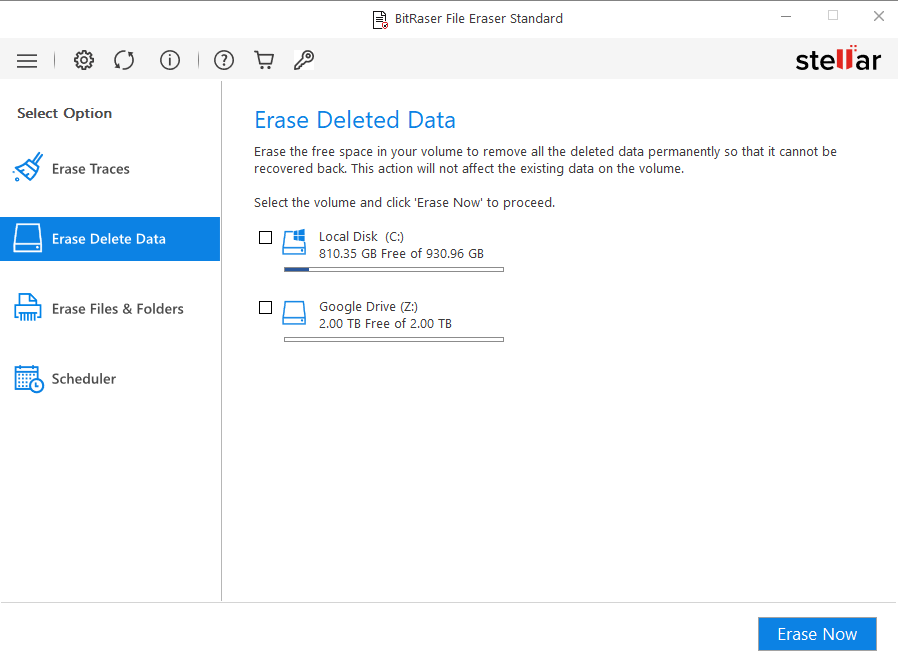Click the 'Erase Deleted Data' heading

[x=355, y=120]
